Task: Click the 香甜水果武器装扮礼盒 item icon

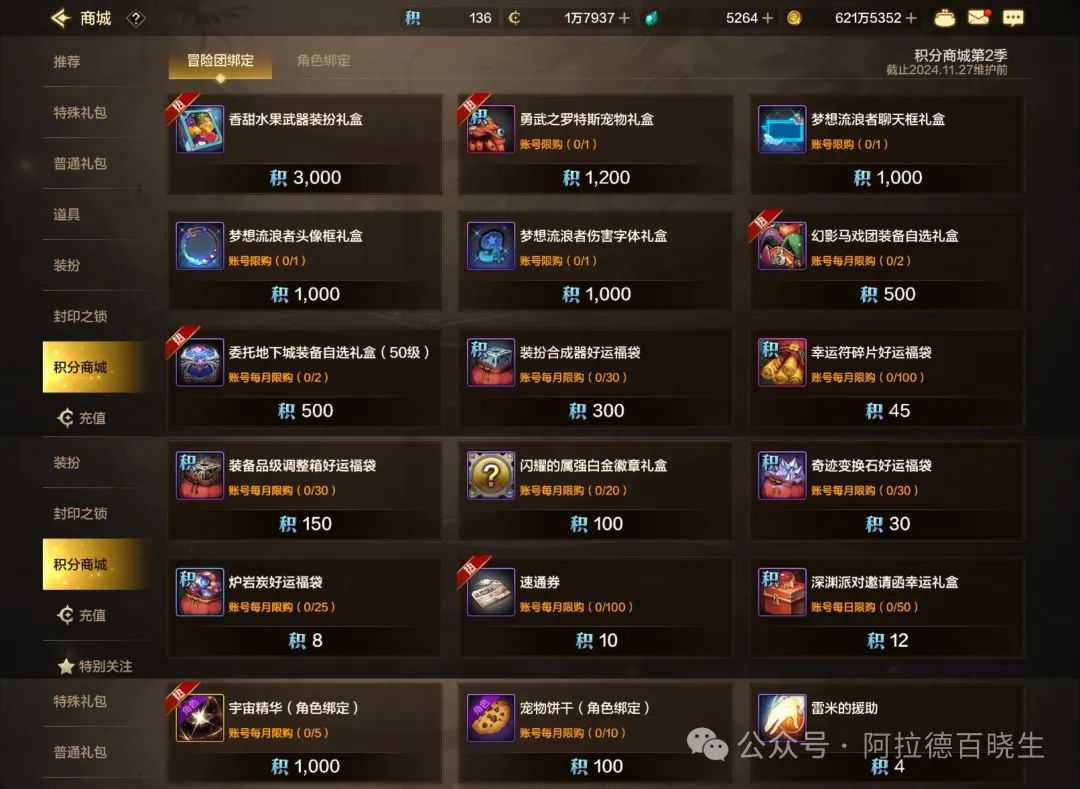Action: click(200, 129)
